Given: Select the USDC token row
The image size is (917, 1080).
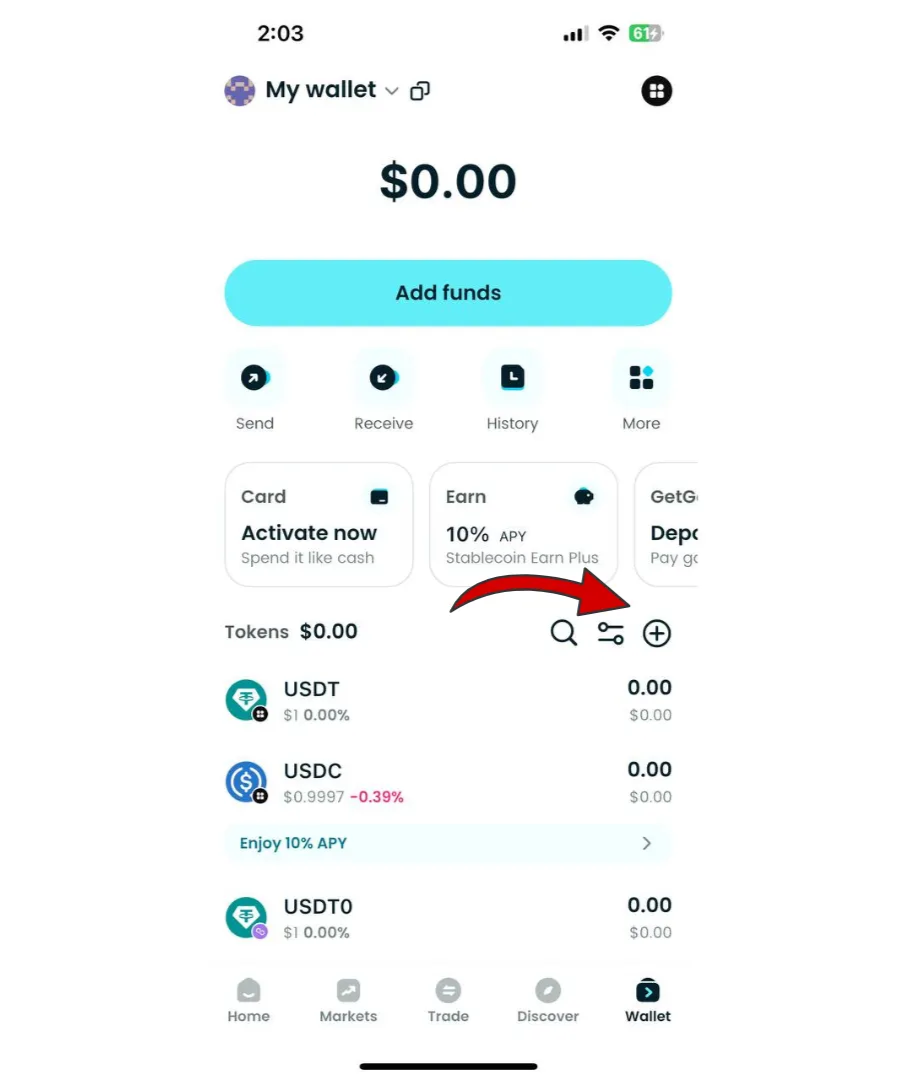Looking at the screenshot, I should coord(448,782).
